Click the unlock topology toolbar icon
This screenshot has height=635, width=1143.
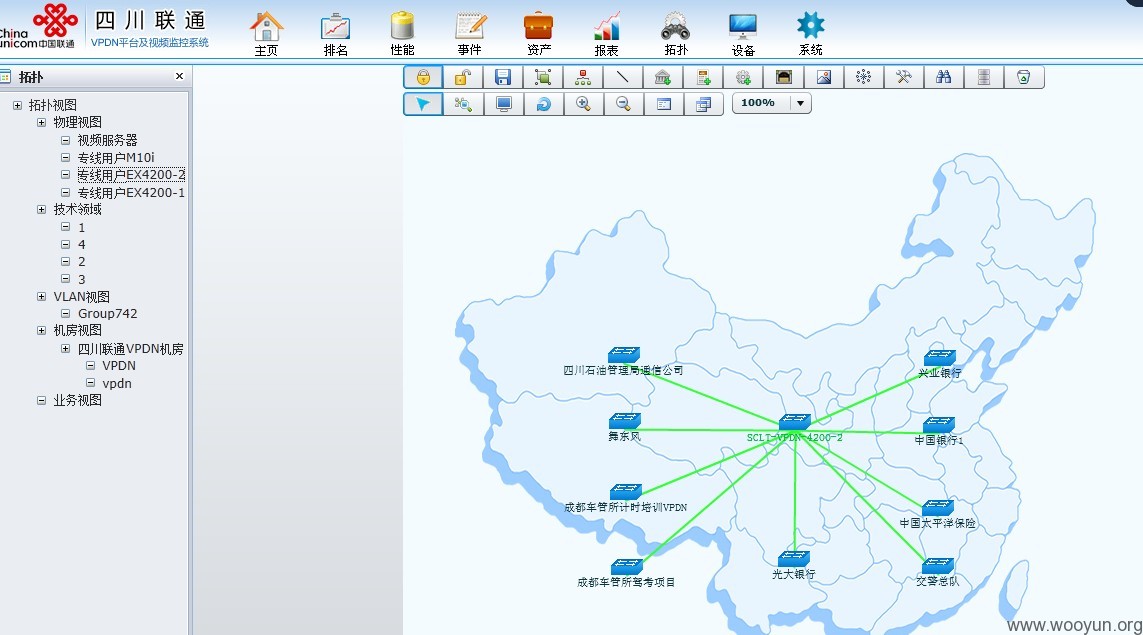(x=463, y=77)
